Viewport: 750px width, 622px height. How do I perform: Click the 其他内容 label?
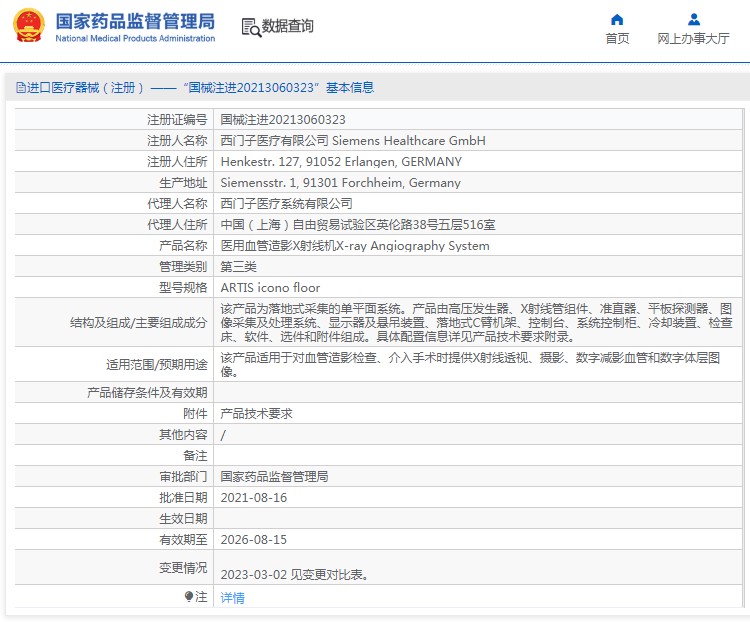click(x=183, y=435)
